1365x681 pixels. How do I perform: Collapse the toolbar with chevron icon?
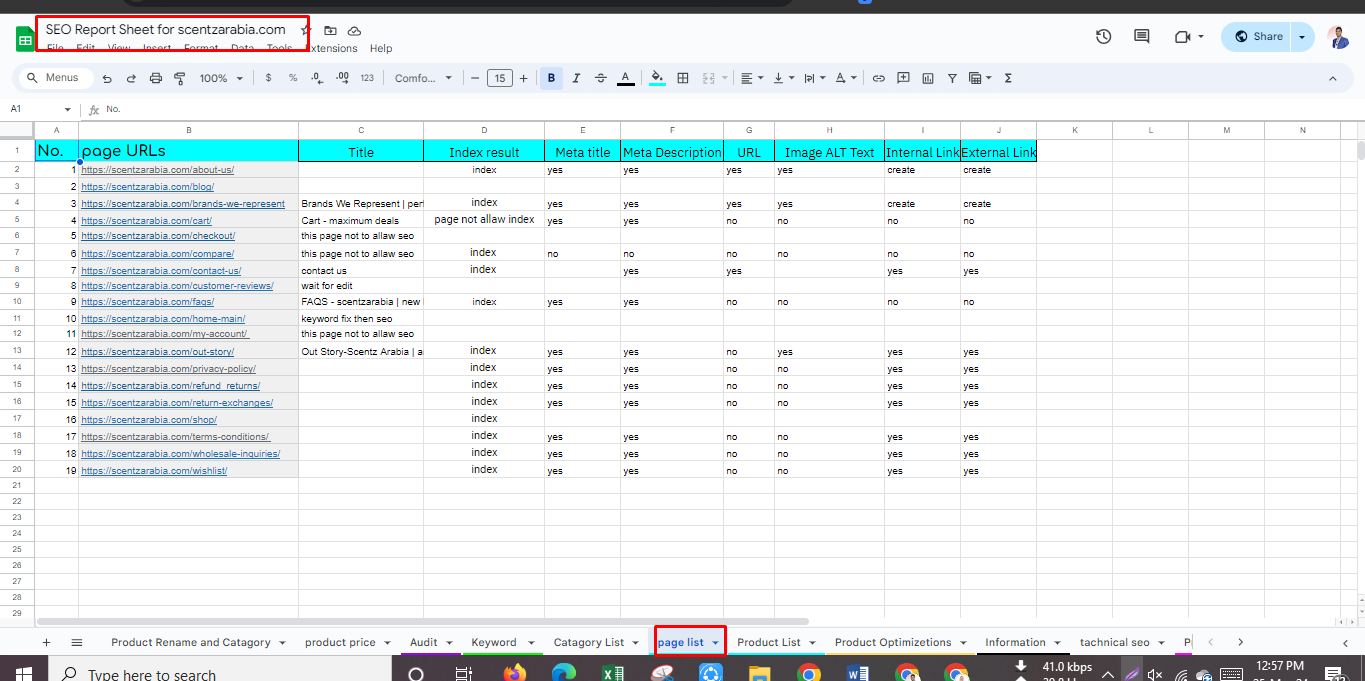1332,78
